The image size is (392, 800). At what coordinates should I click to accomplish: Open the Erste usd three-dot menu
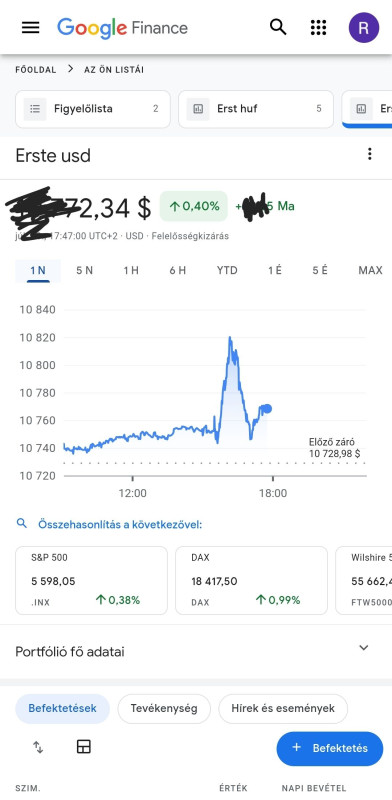pos(370,154)
